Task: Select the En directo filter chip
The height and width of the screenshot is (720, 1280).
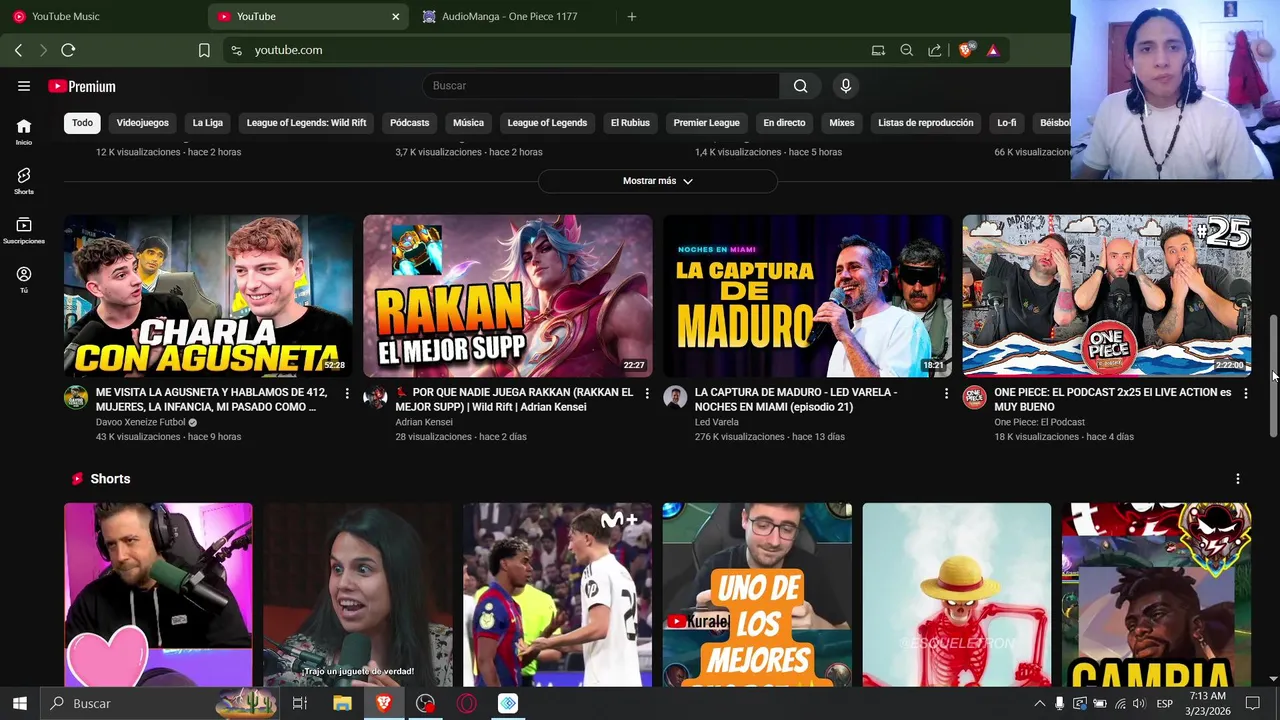Action: [784, 123]
